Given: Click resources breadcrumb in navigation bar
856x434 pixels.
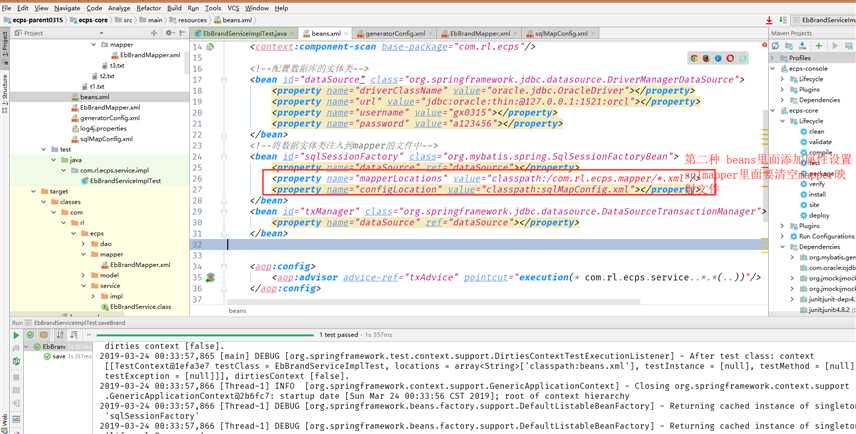Looking at the screenshot, I should (x=188, y=20).
